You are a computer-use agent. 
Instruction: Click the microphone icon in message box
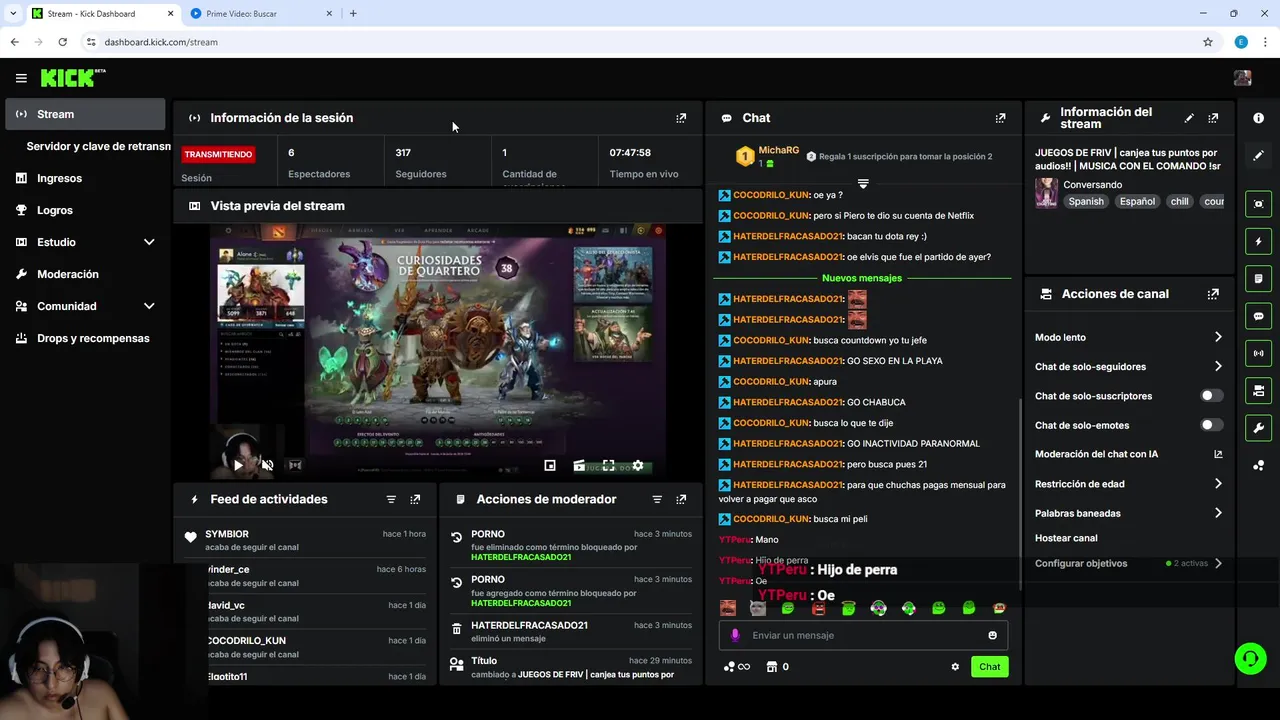735,635
